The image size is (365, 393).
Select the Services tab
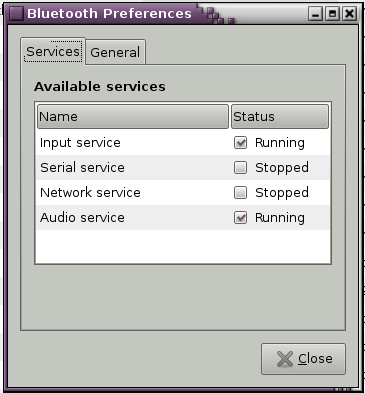[53, 51]
